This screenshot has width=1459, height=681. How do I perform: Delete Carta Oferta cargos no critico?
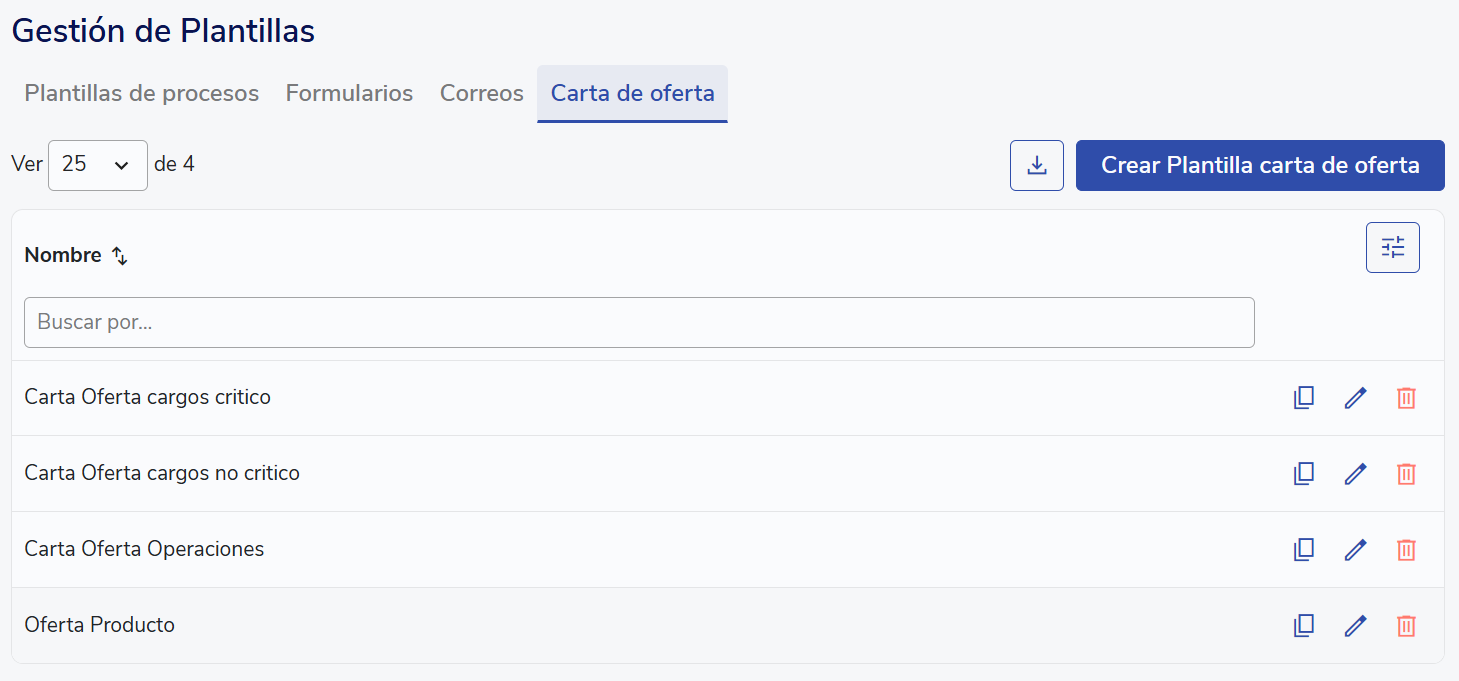1406,474
